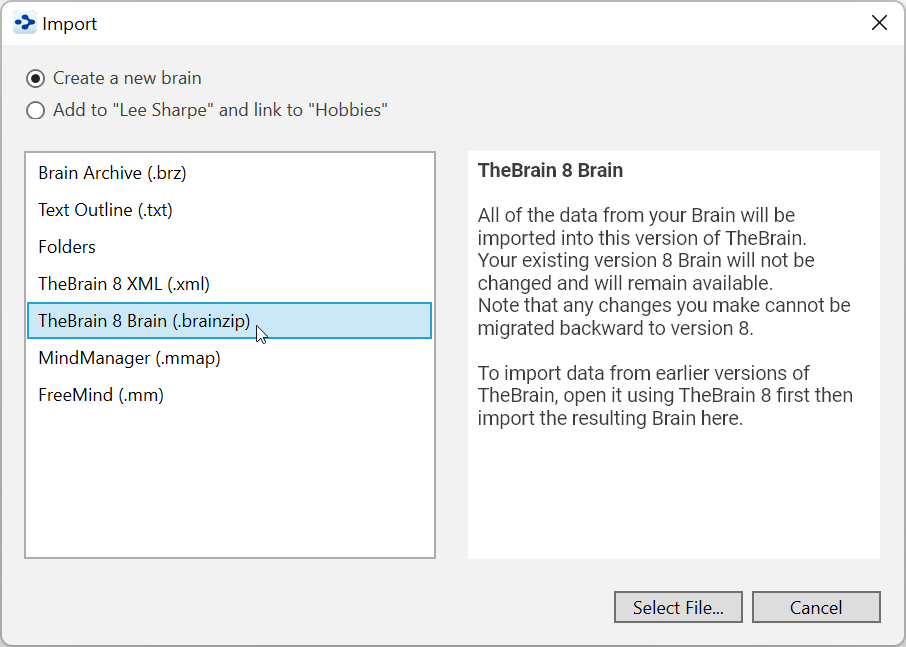
Task: Select MindManager (.mmap) import type
Action: point(129,358)
